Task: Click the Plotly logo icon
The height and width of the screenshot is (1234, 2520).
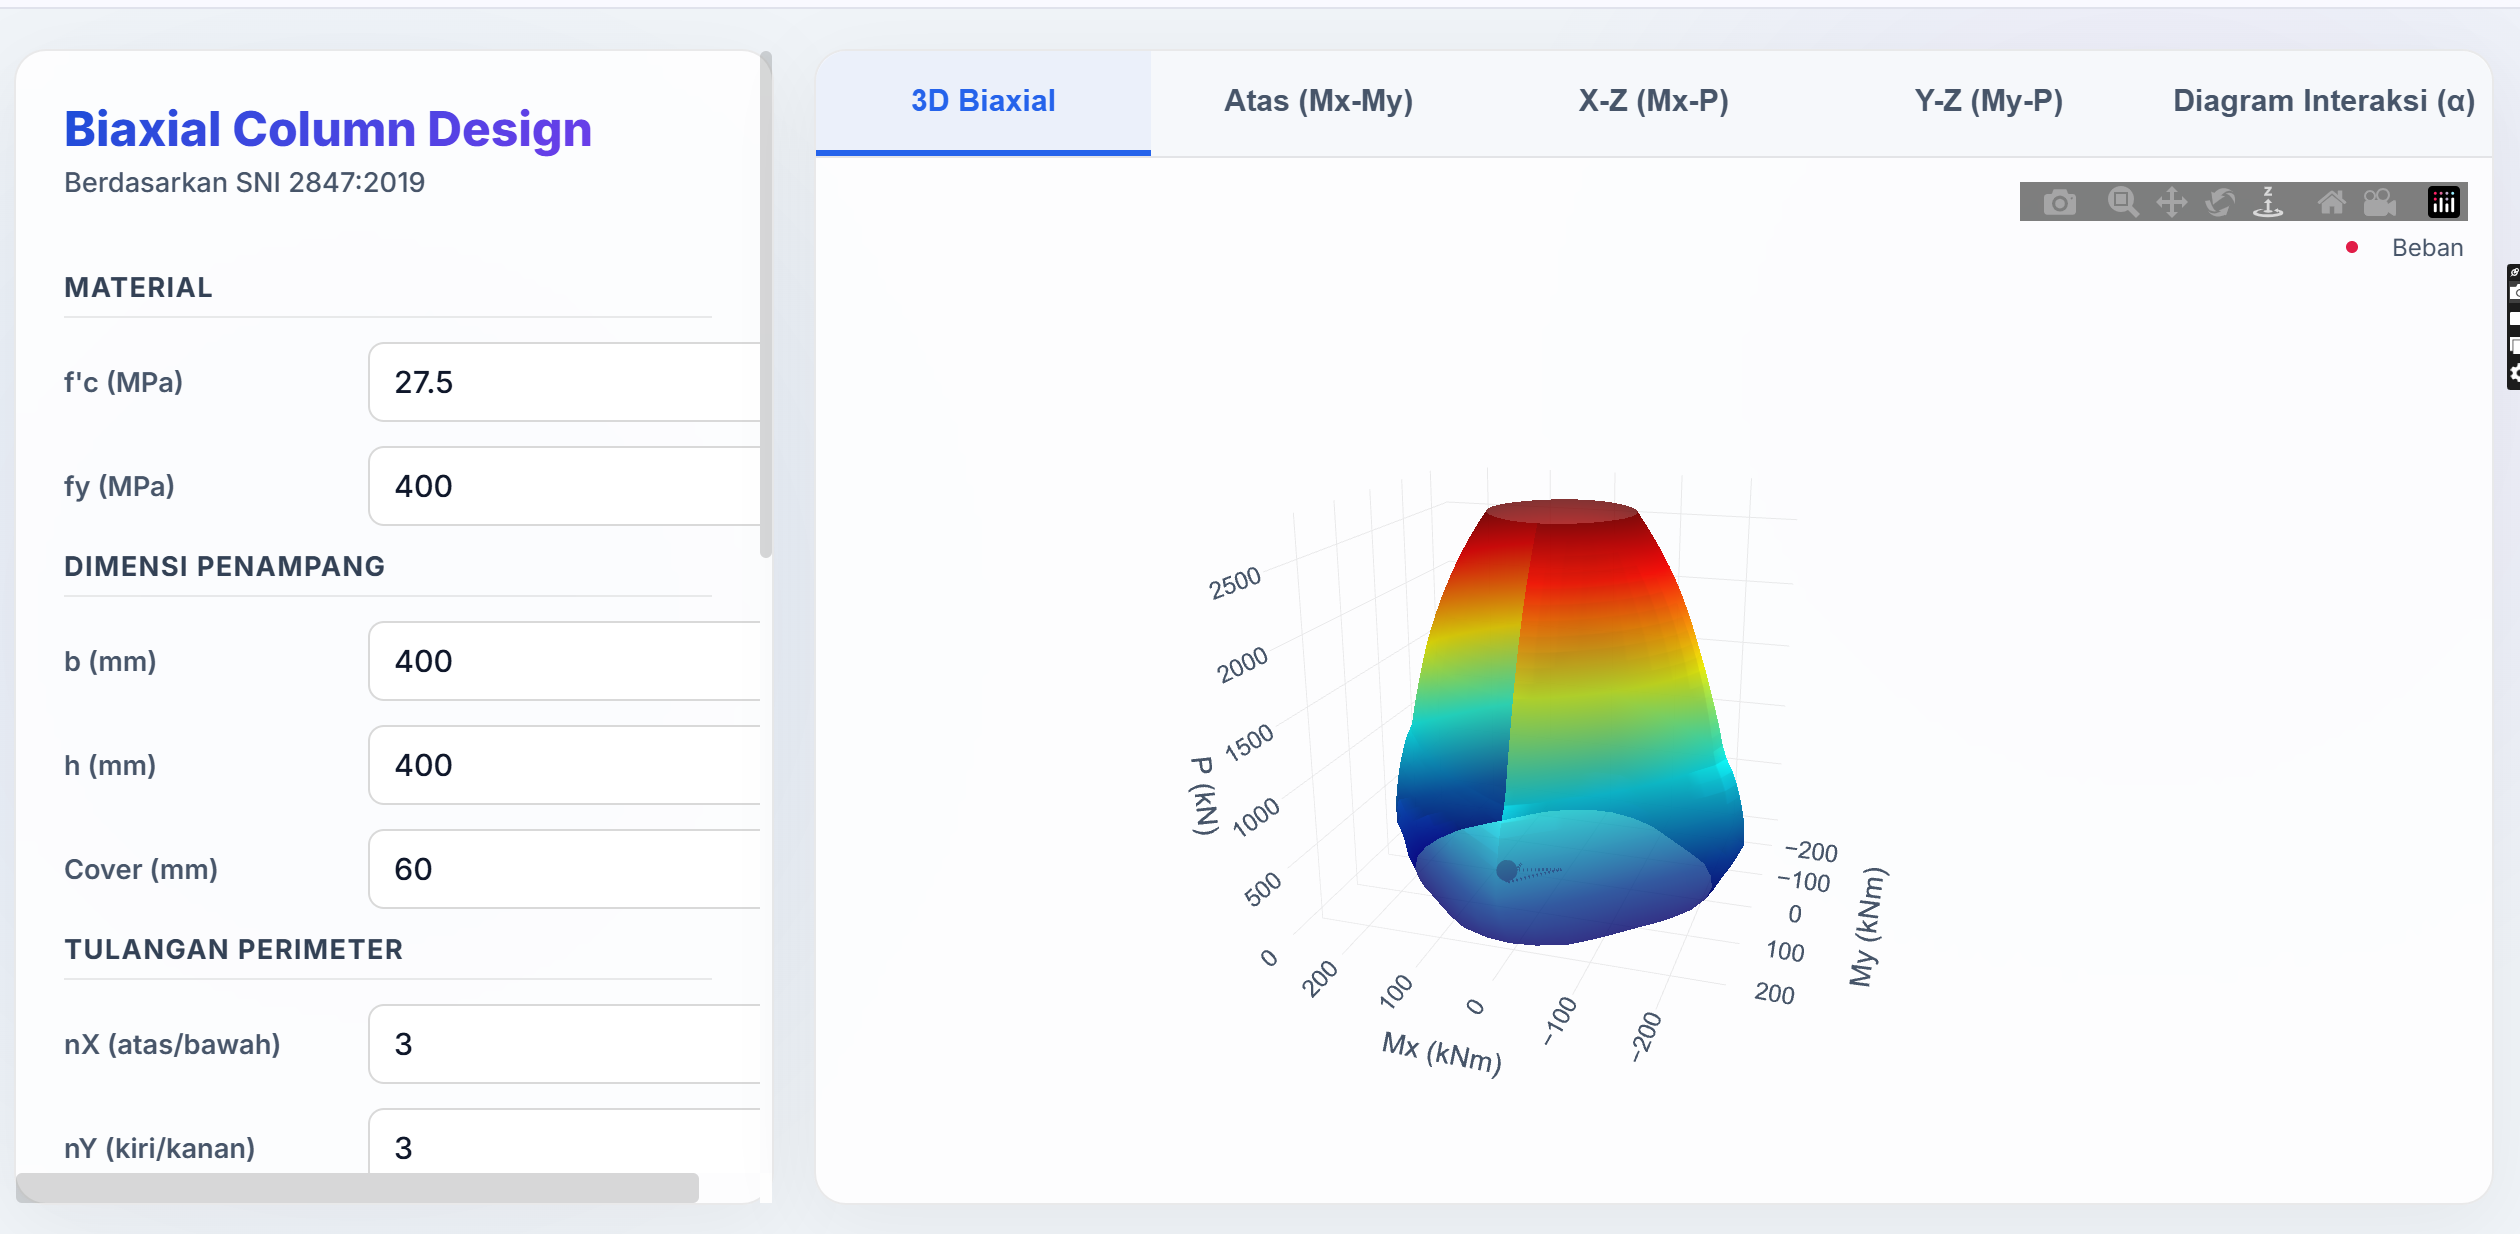Action: pyautogui.click(x=2443, y=203)
